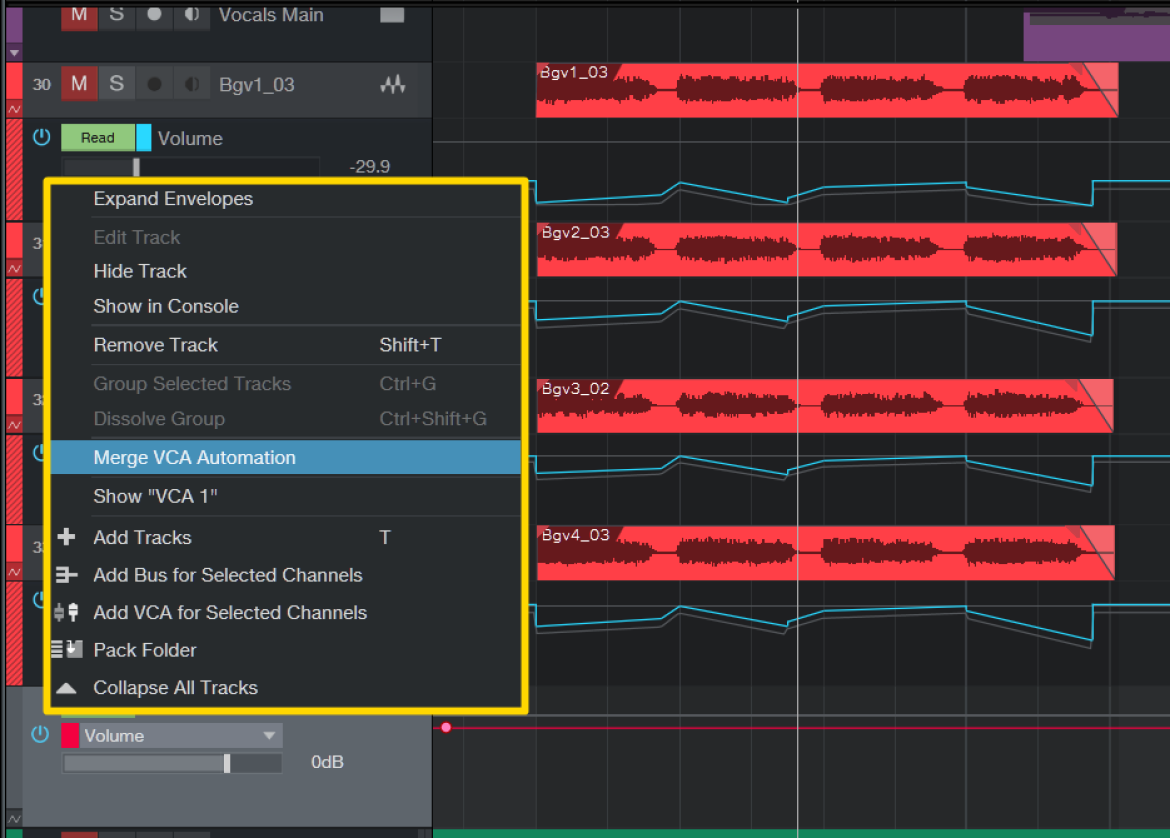The image size is (1170, 838).
Task: Select the Bgv2_03 audio clip
Action: (827, 249)
